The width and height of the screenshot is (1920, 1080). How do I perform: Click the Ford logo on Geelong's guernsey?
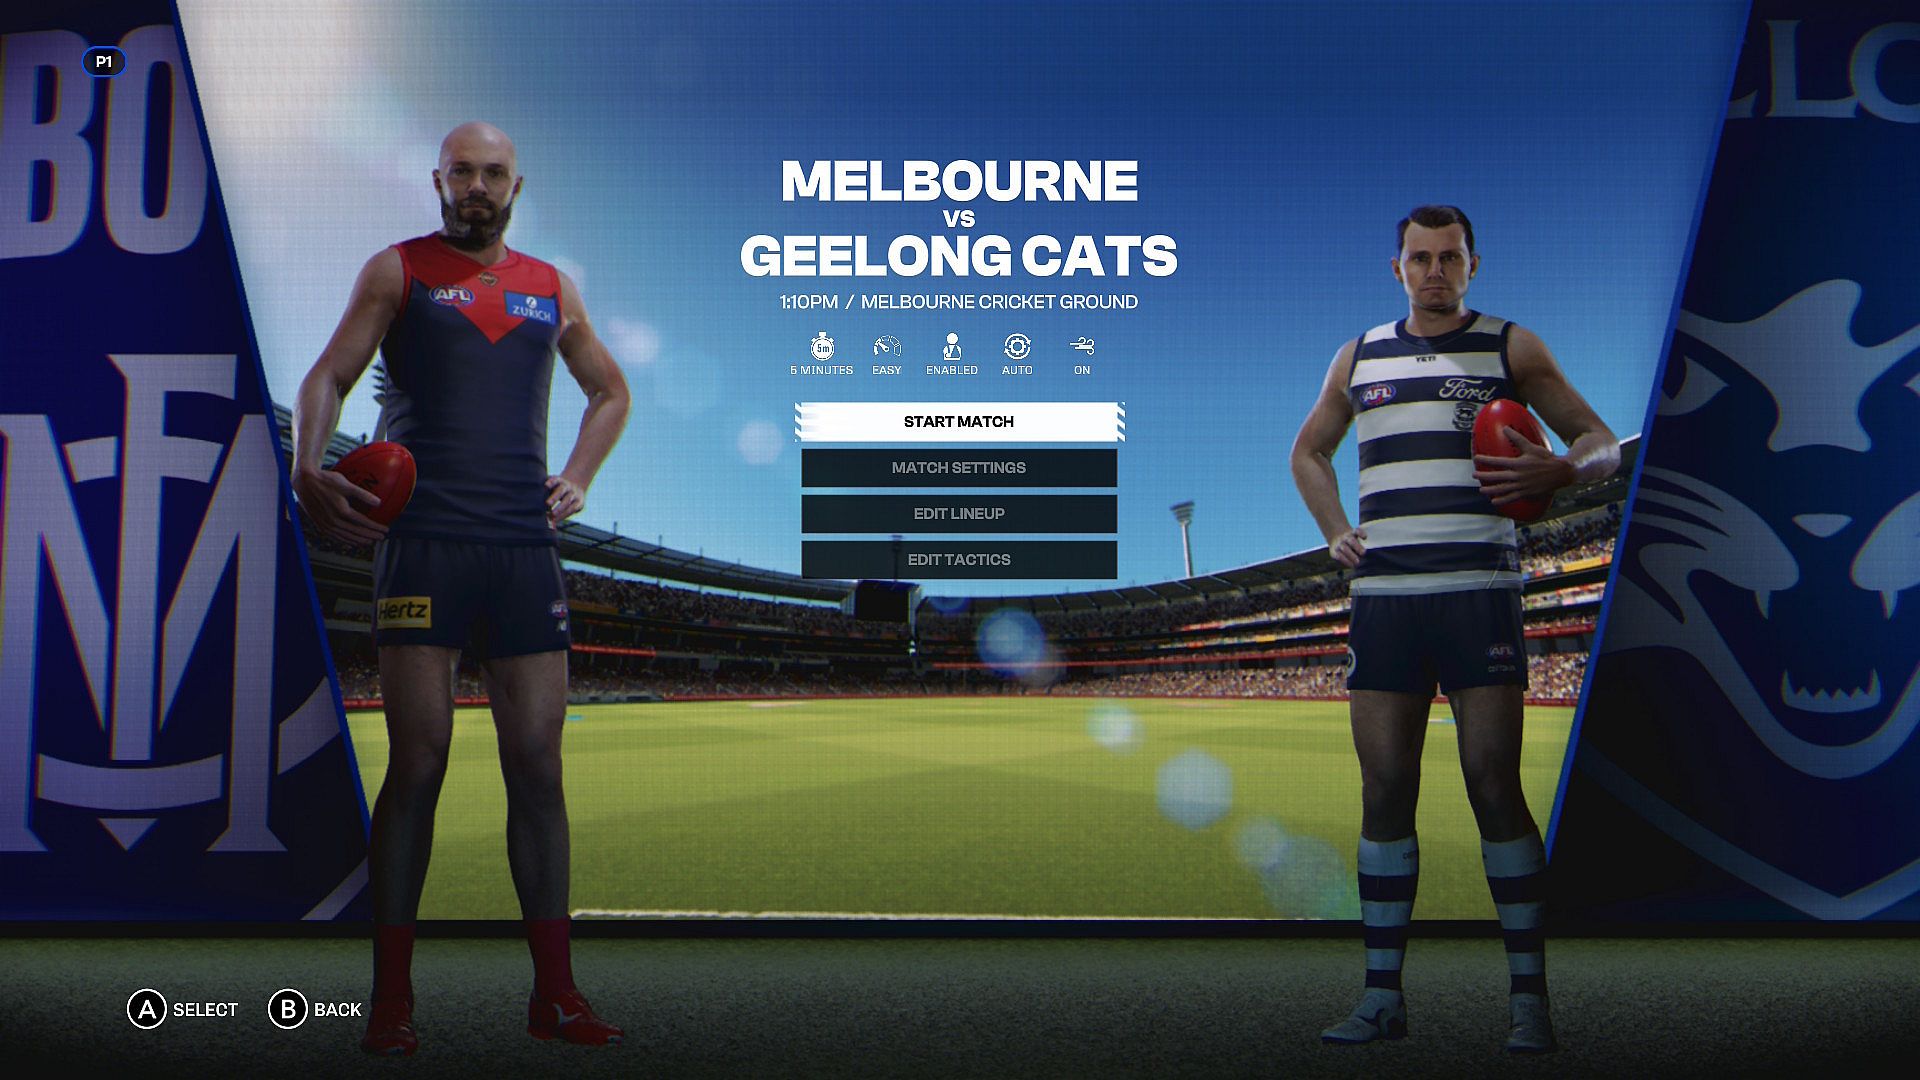1466,390
